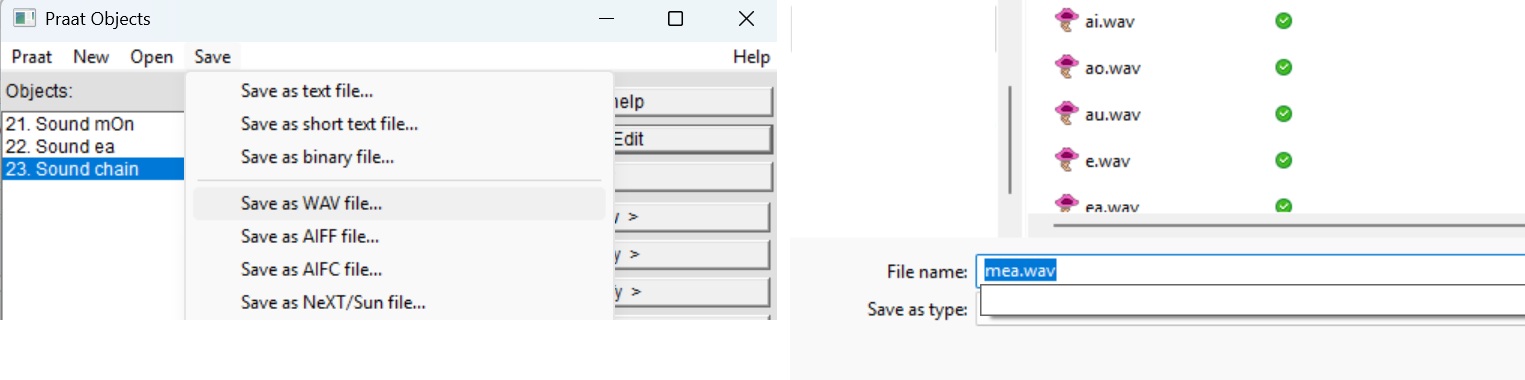
Task: Open the New menu
Action: pyautogui.click(x=91, y=57)
